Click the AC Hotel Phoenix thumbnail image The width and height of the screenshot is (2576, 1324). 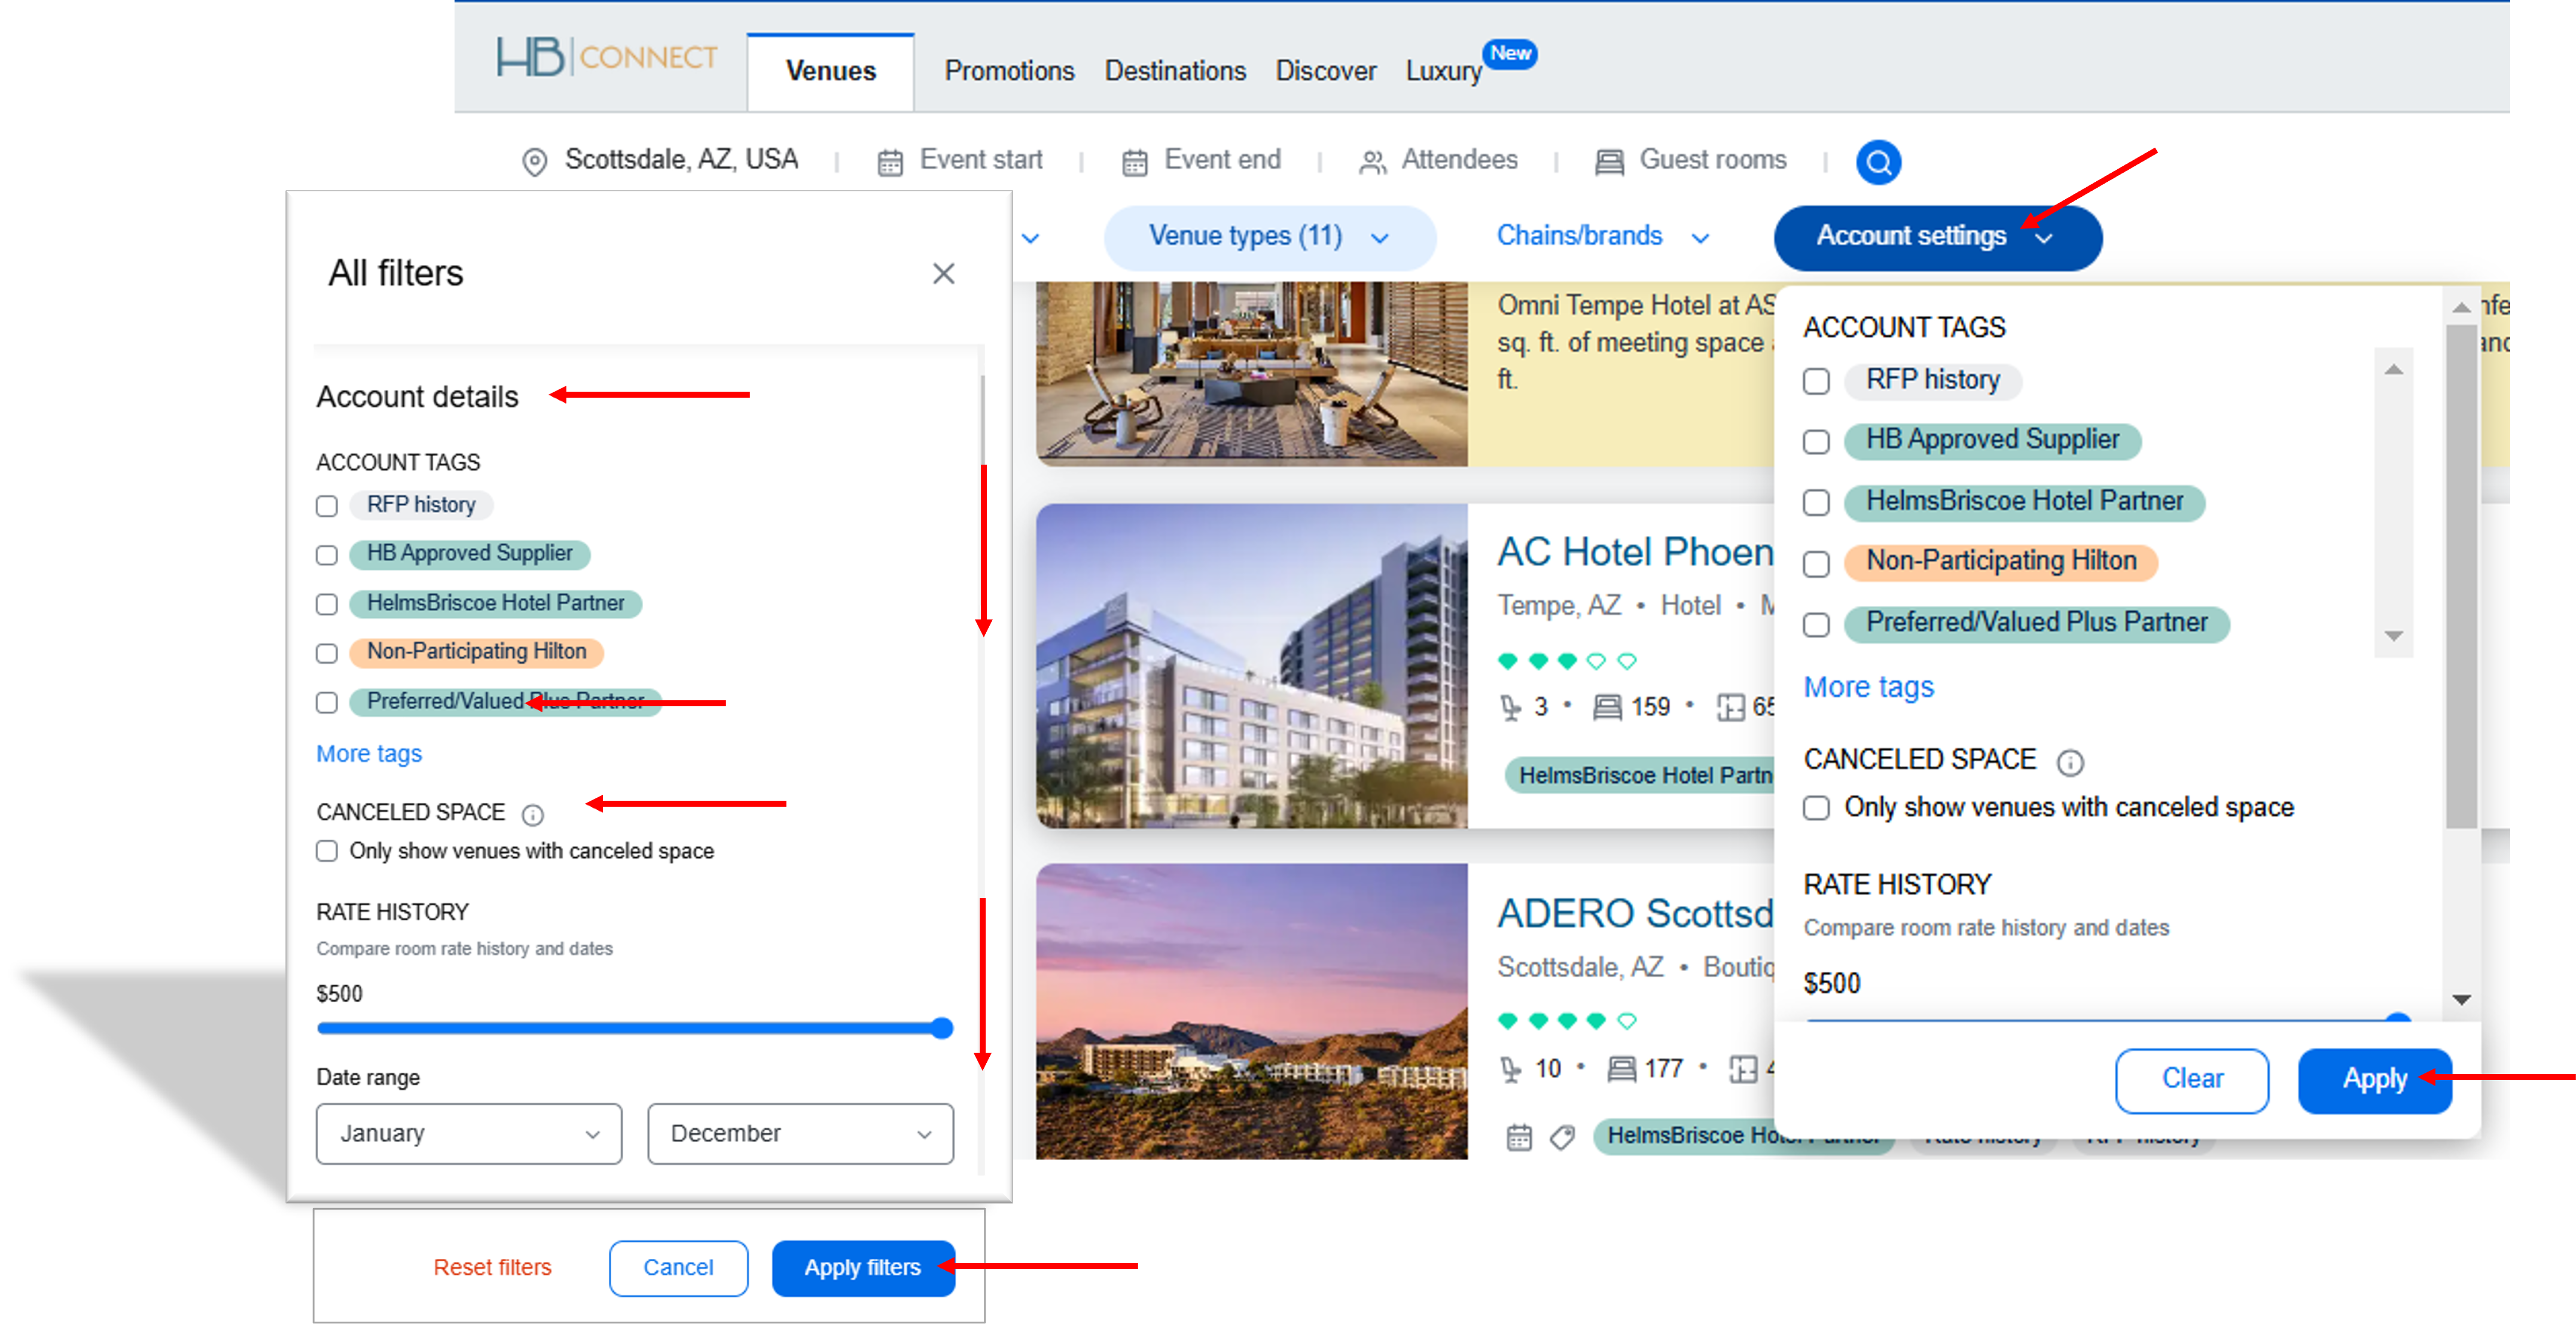[1251, 665]
